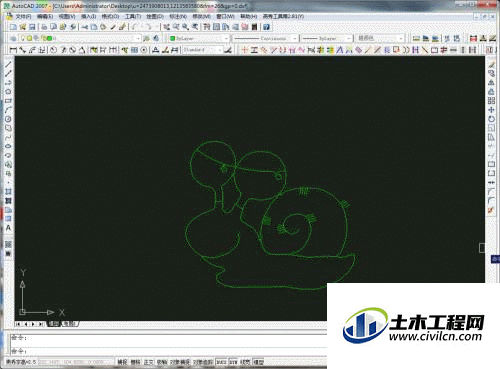Viewport: 500px width, 369px height.
Task: Expand the layer selection dropdown
Action: [x=138, y=39]
